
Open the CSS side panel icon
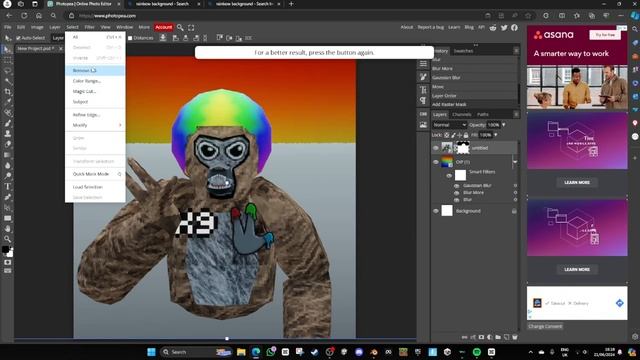coord(423,114)
